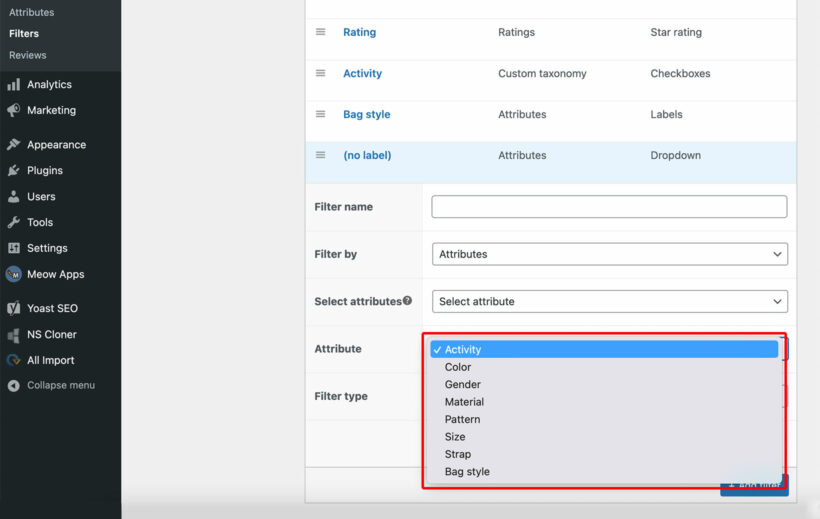
Task: Click the Custom taxonomy cell
Action: (542, 73)
